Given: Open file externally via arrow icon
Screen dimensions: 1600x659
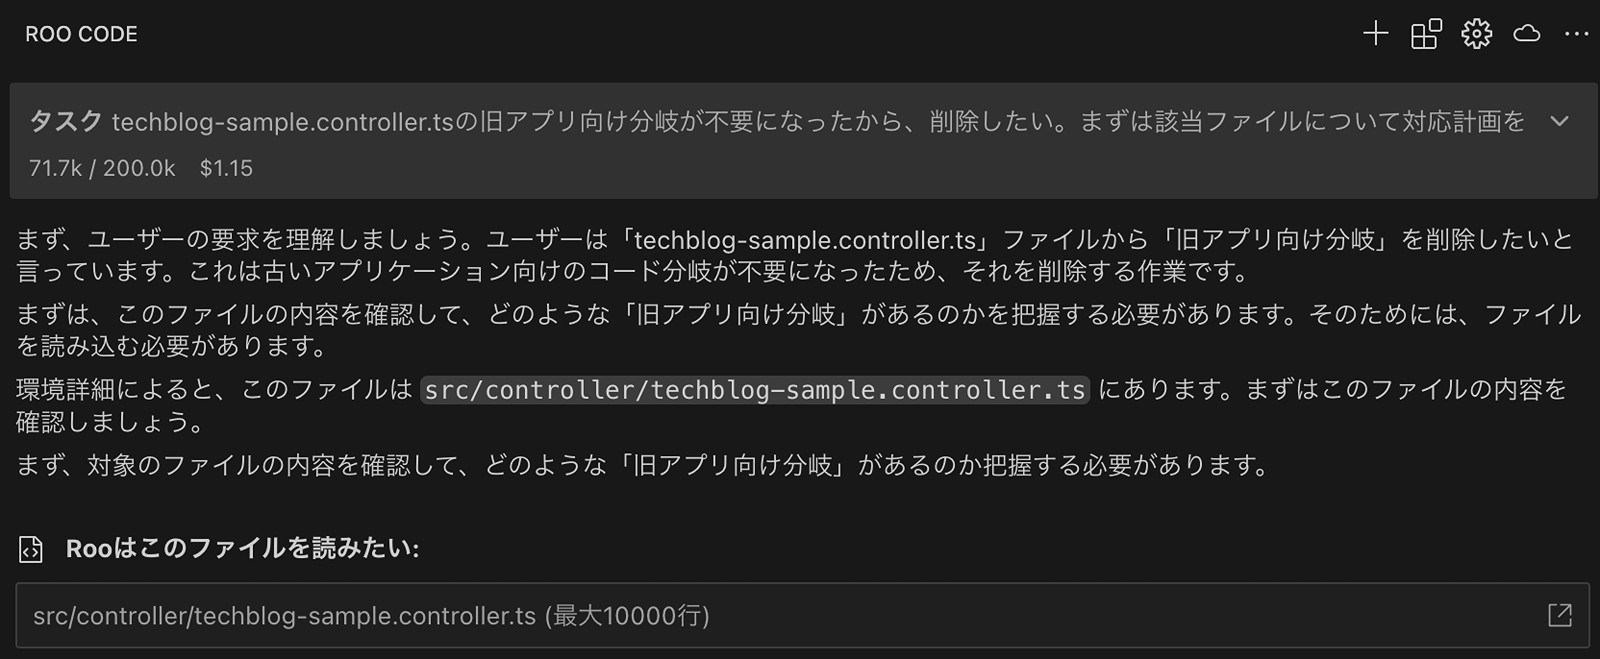Looking at the screenshot, I should [x=1559, y=615].
